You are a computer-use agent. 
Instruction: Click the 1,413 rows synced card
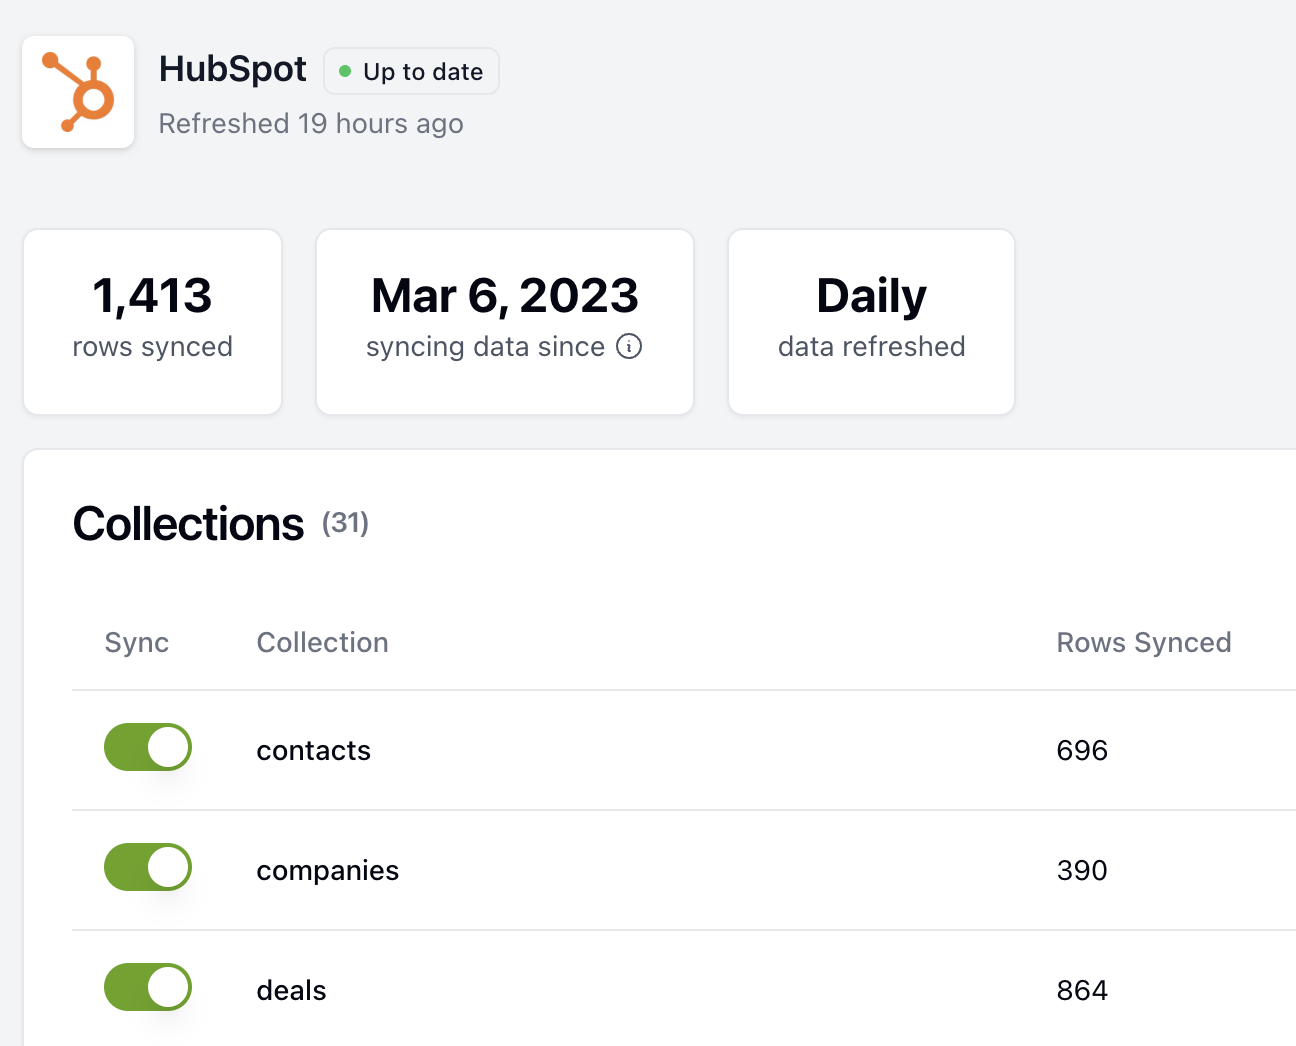tap(152, 322)
